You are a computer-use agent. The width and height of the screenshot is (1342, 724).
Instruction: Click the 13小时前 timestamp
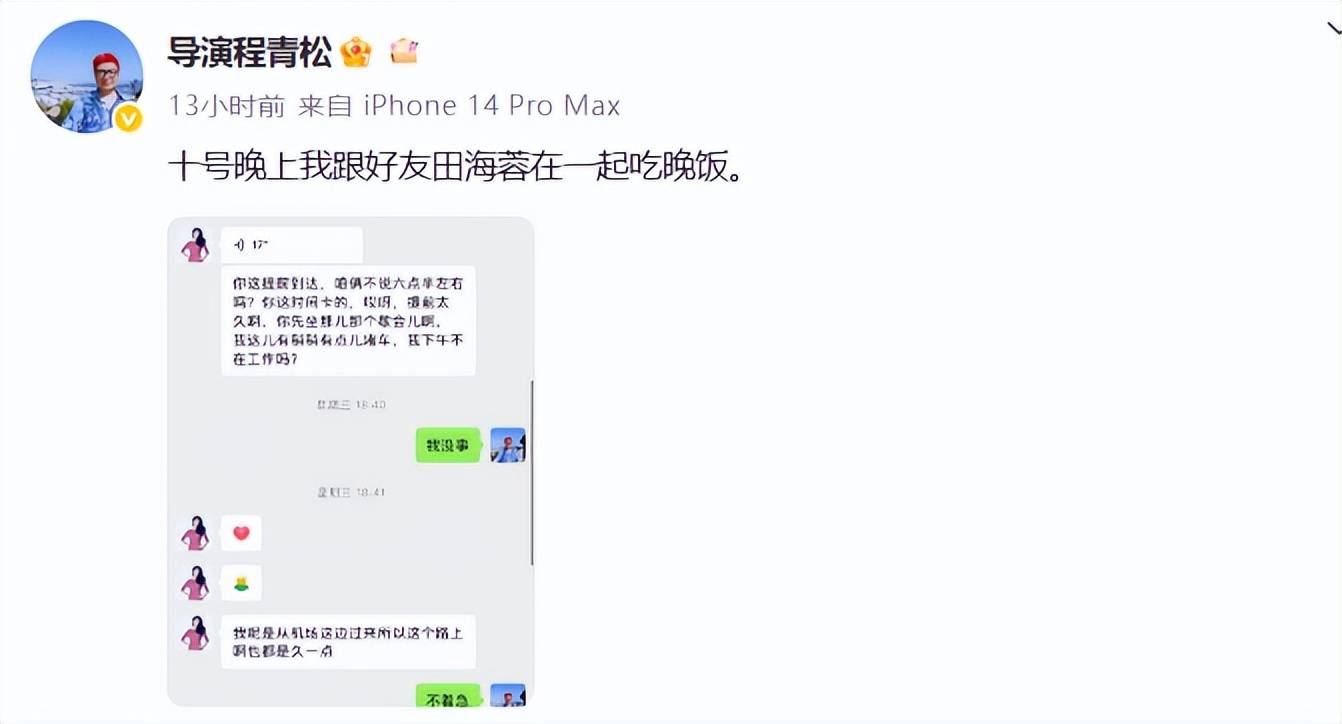pyautogui.click(x=227, y=105)
